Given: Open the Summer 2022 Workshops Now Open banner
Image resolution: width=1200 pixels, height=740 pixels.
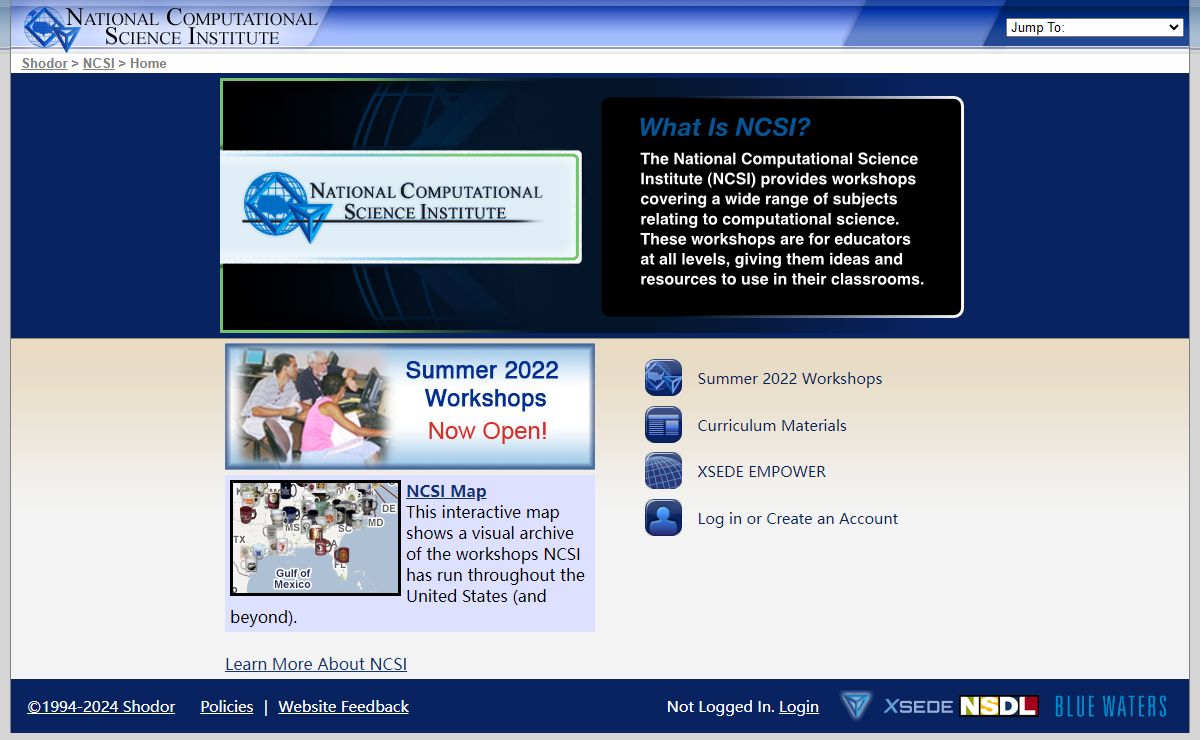Looking at the screenshot, I should pos(410,406).
